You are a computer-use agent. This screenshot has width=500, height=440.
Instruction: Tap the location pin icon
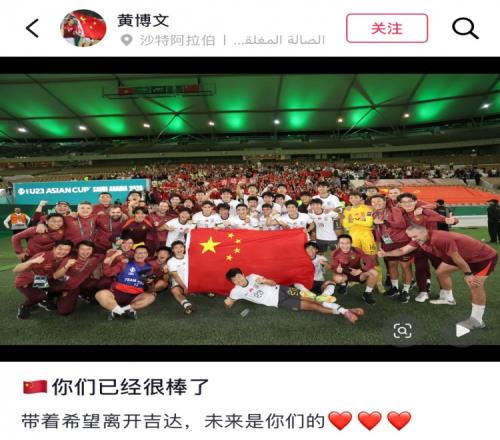coord(126,40)
